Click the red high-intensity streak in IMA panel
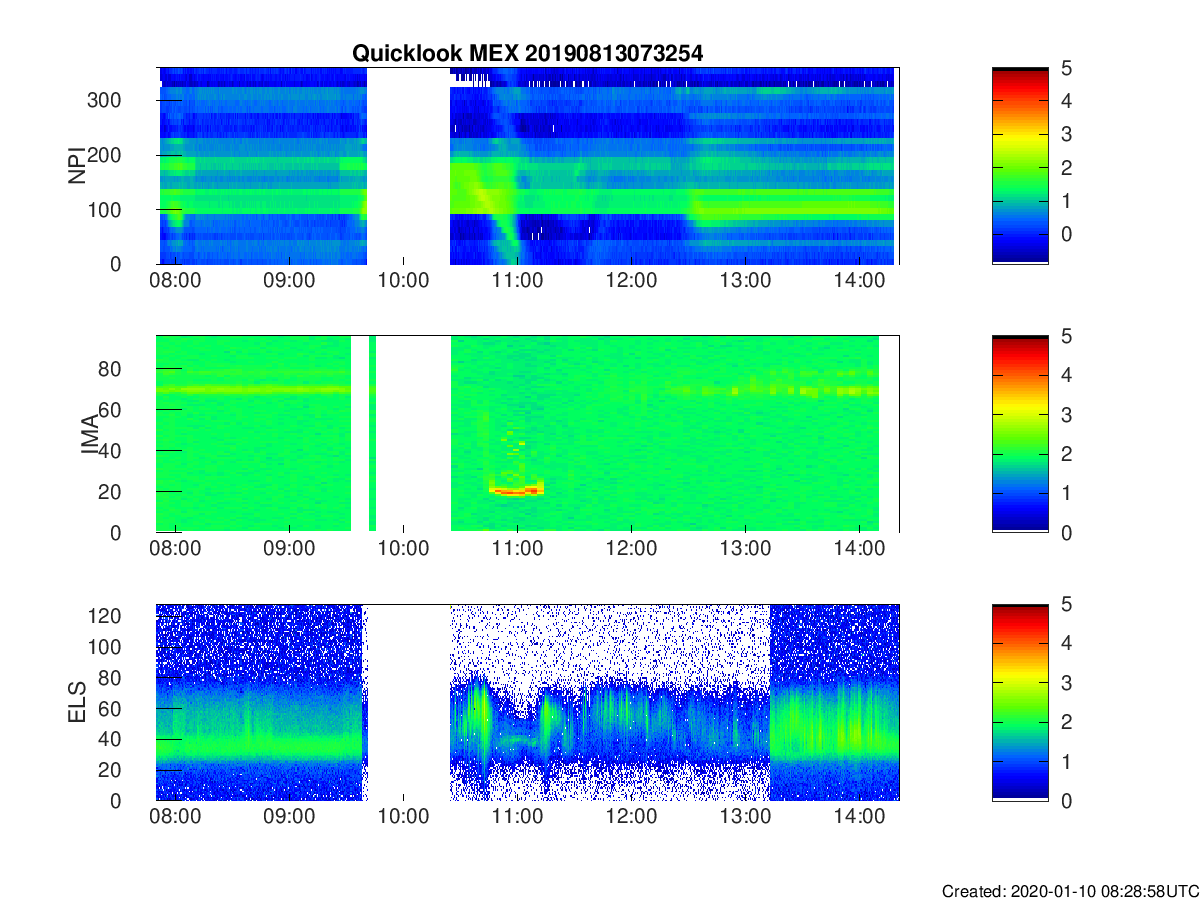The image size is (1200, 900). pos(516,490)
